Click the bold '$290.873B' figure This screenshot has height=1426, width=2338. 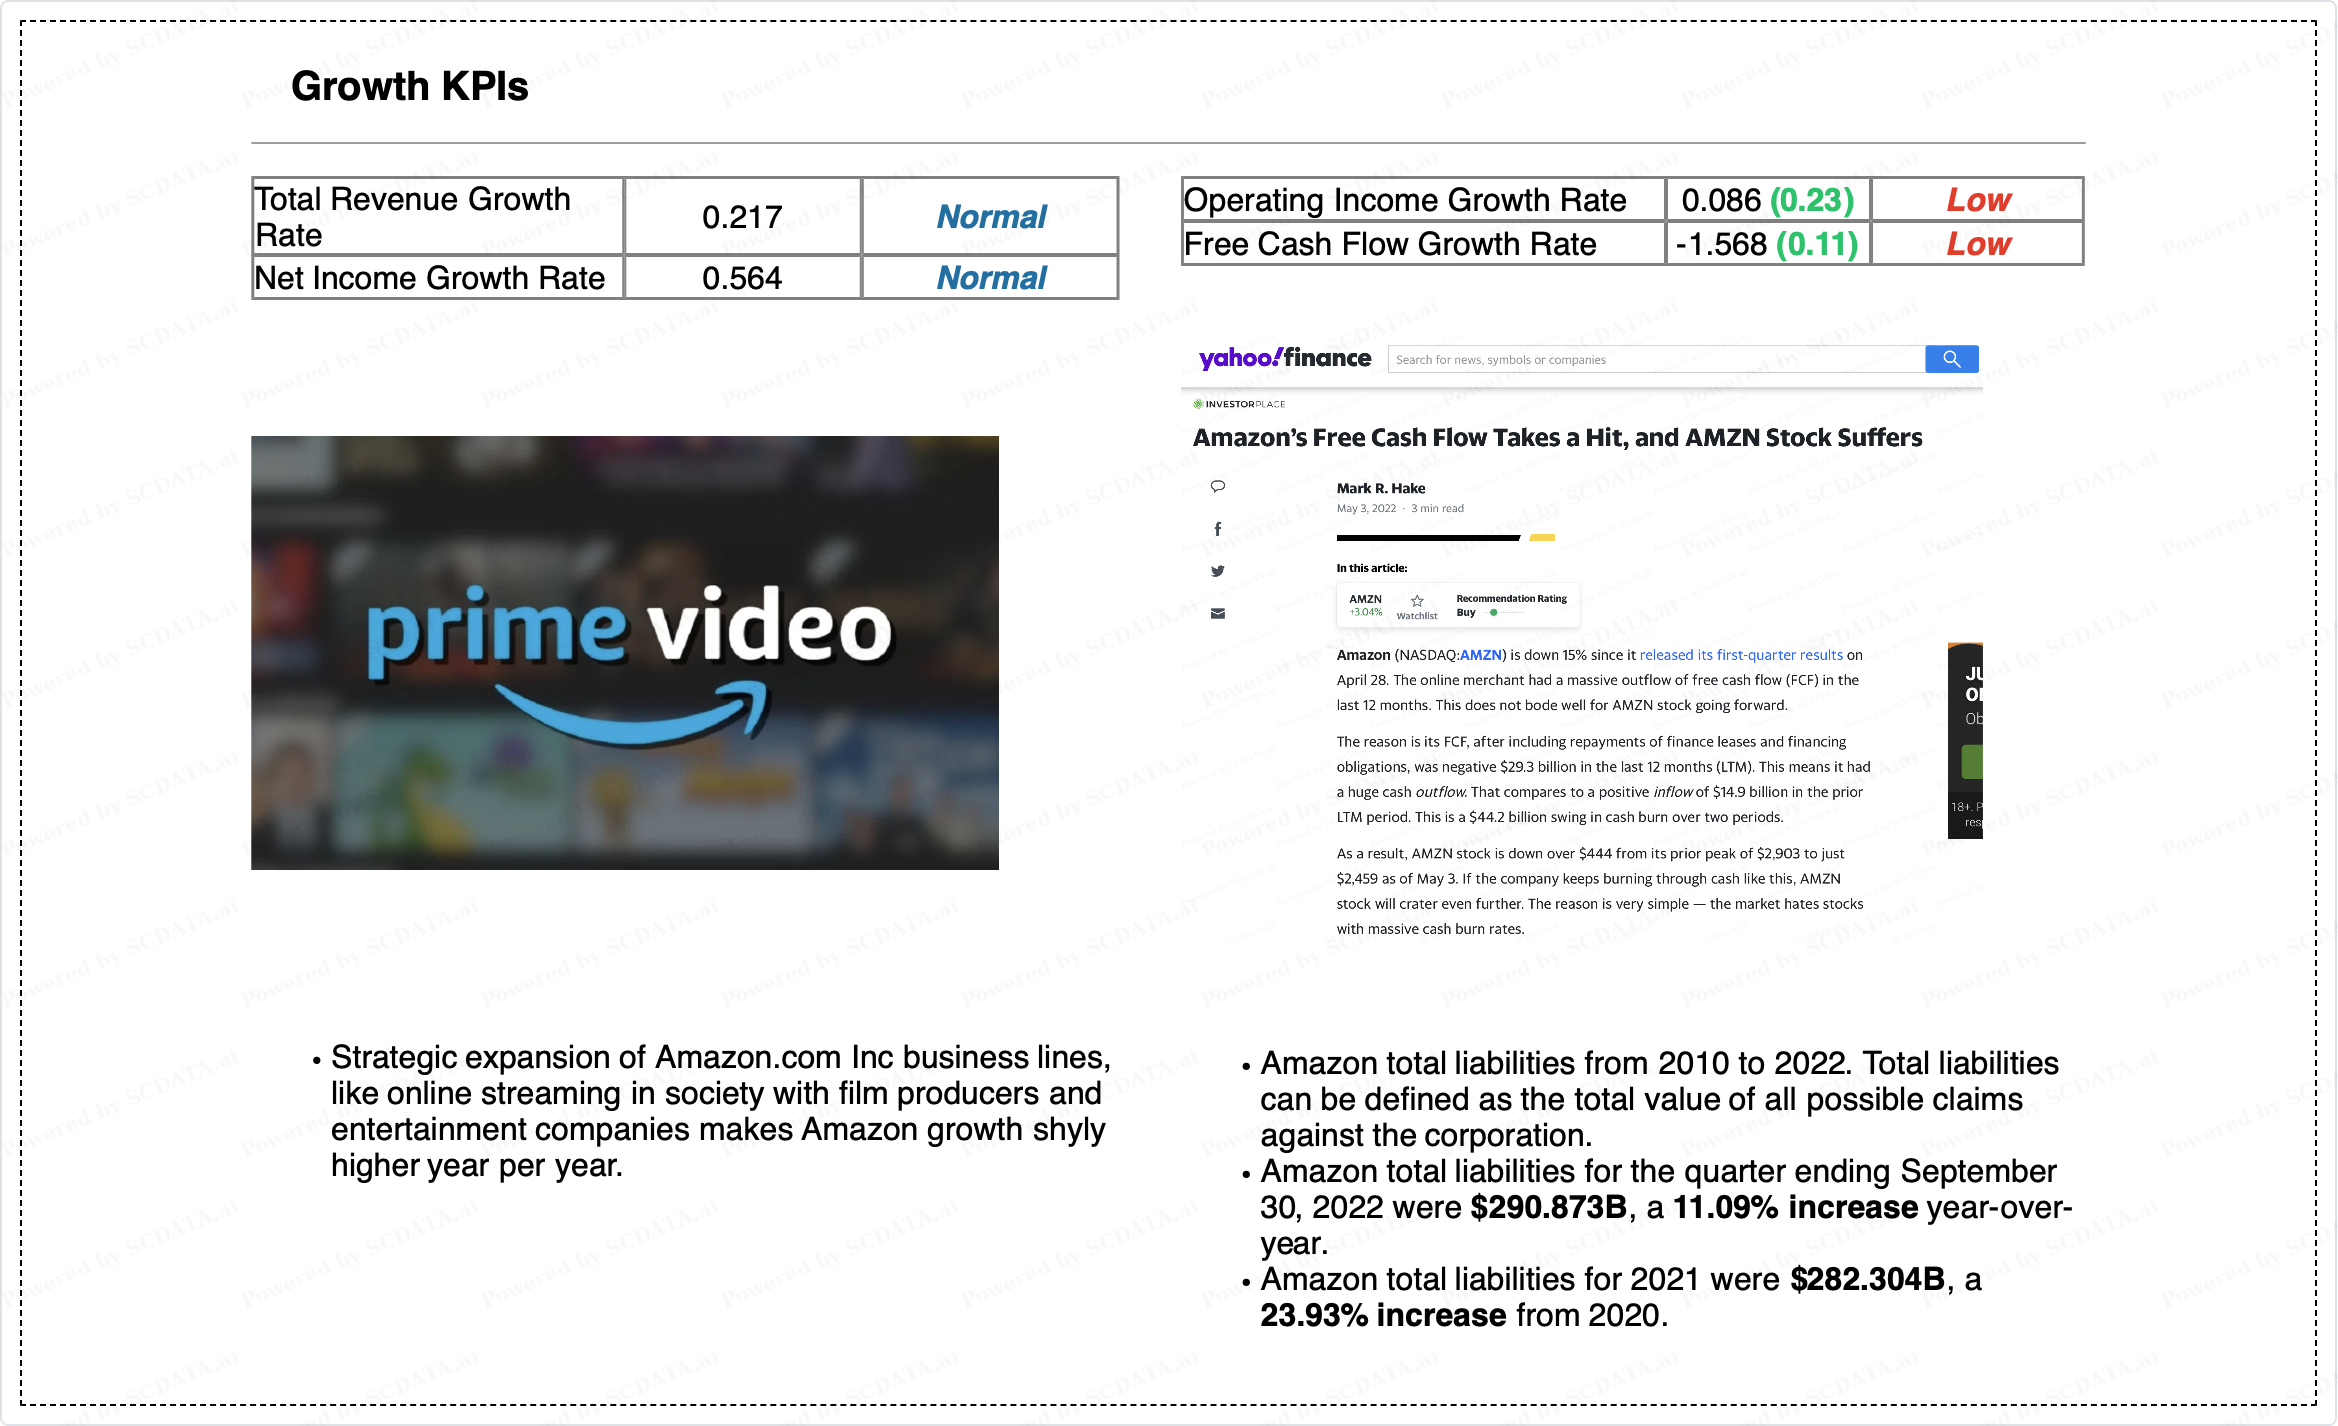1549,1207
